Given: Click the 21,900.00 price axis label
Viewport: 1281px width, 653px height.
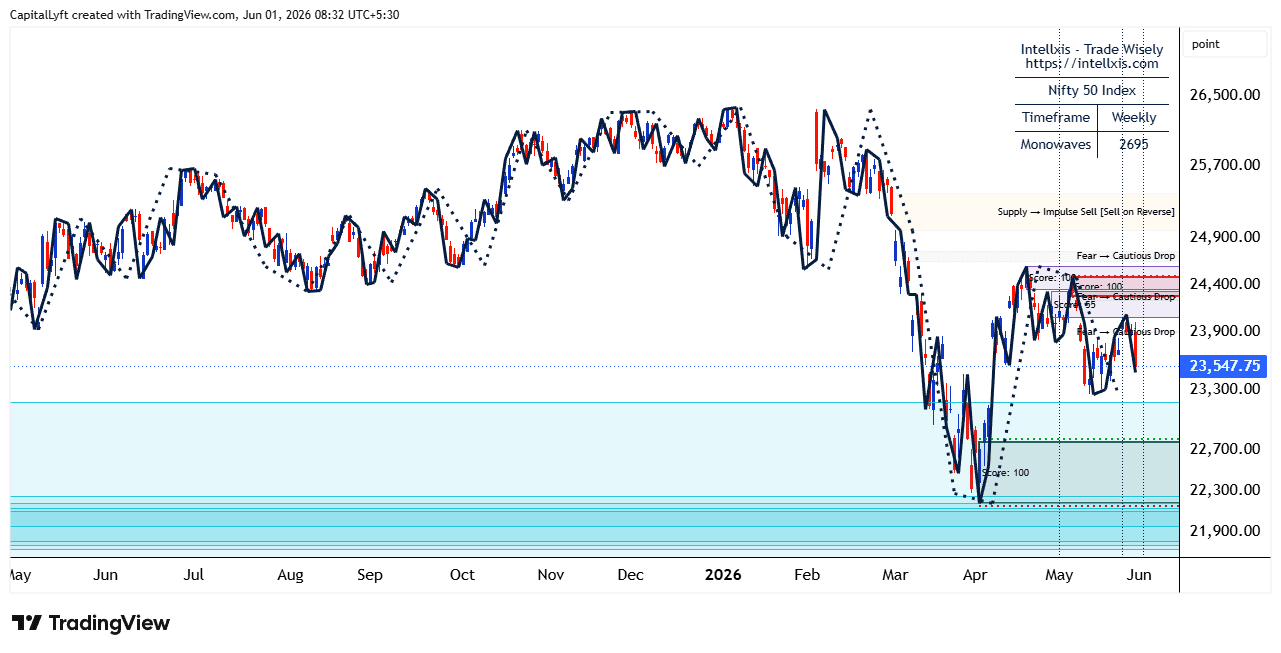Looking at the screenshot, I should (x=1224, y=531).
